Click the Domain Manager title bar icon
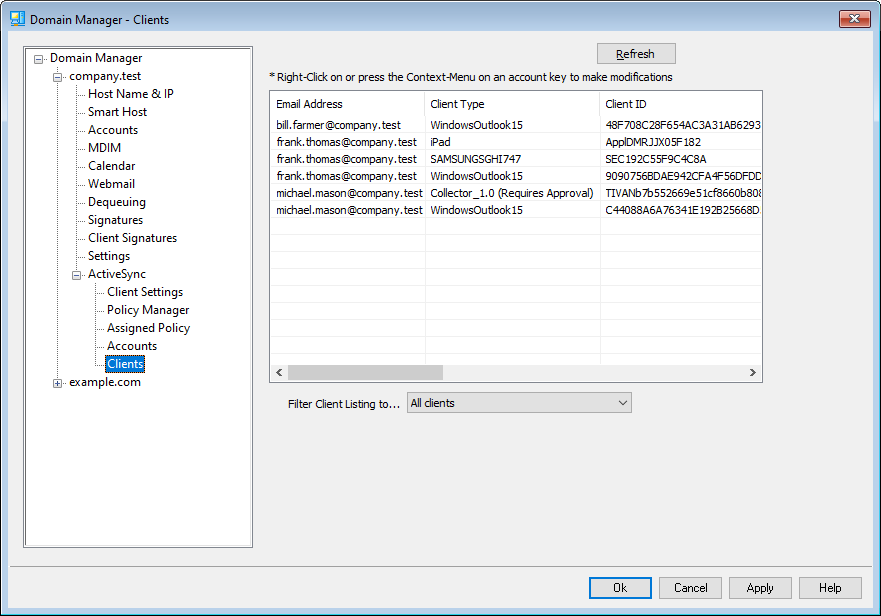 17,19
